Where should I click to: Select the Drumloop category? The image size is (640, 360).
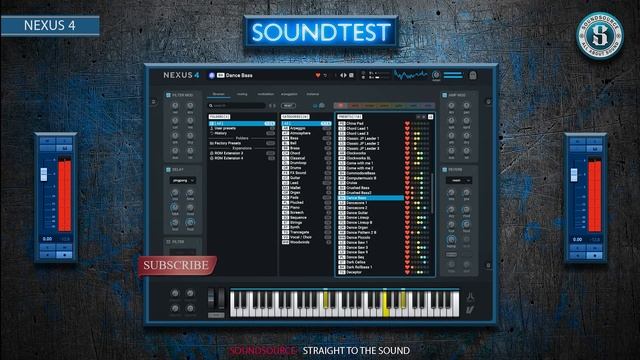[307, 163]
